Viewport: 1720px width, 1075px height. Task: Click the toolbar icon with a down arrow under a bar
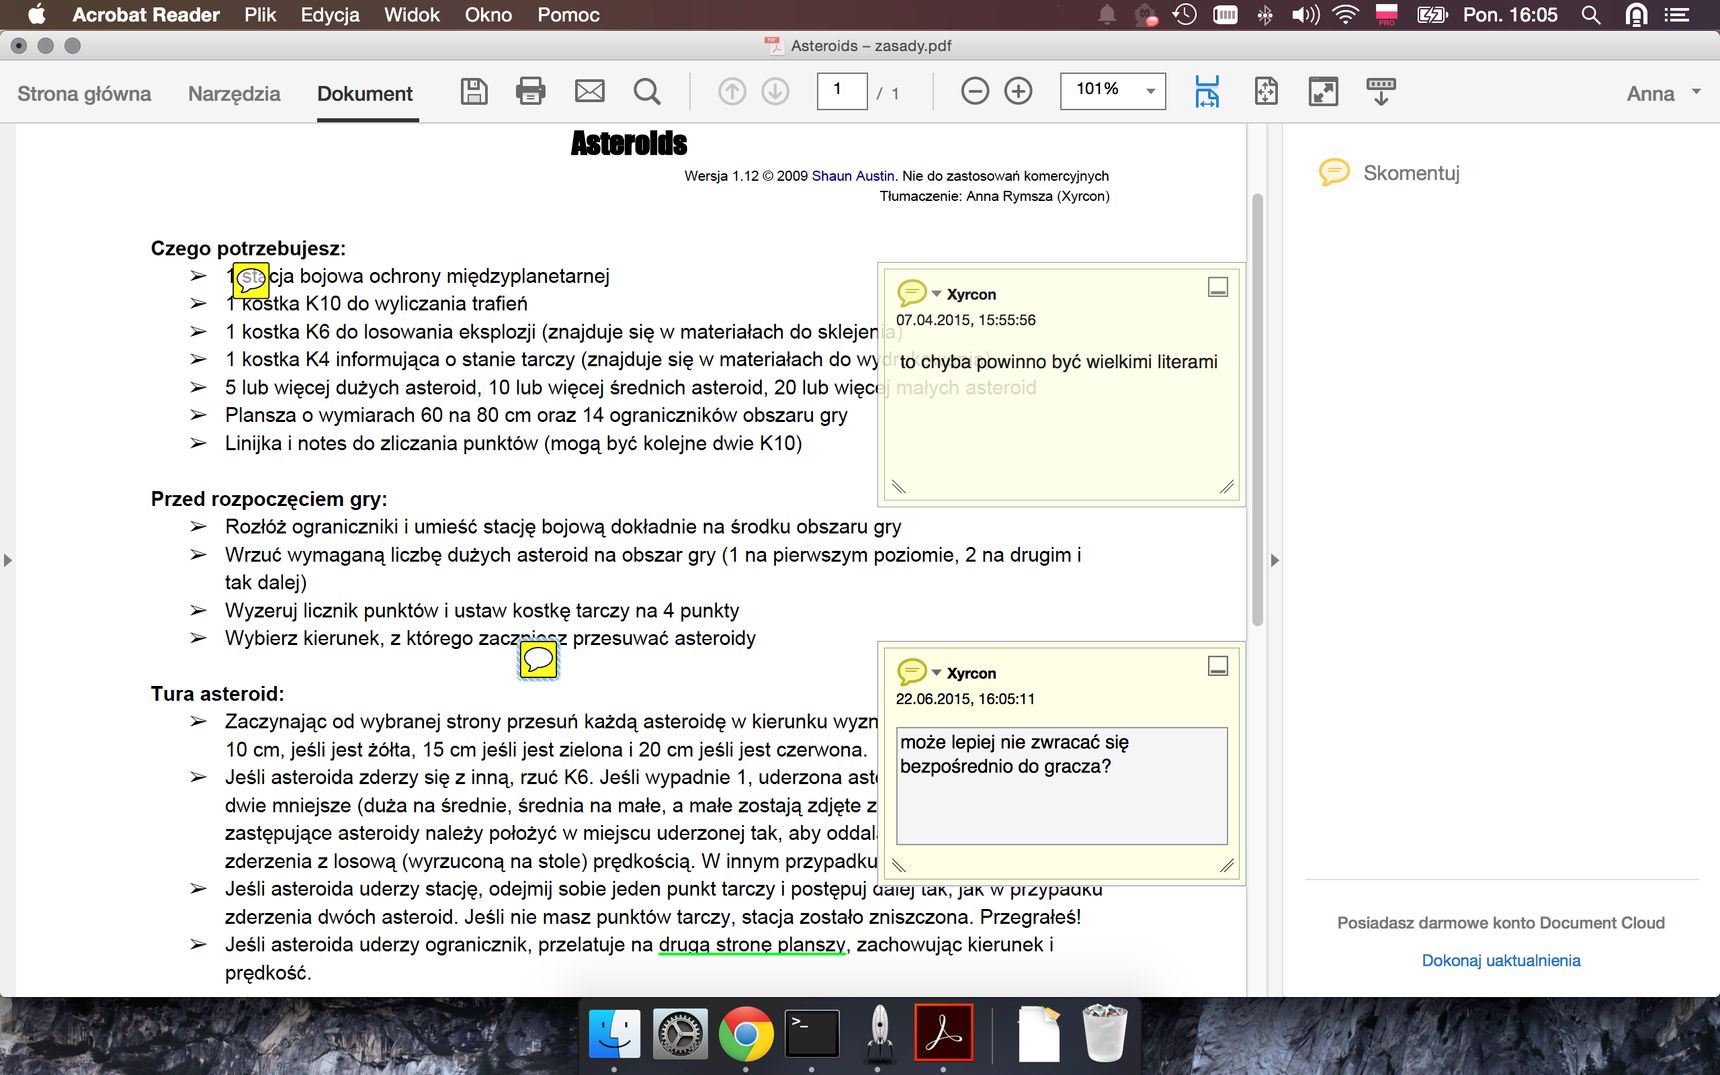pos(1381,92)
